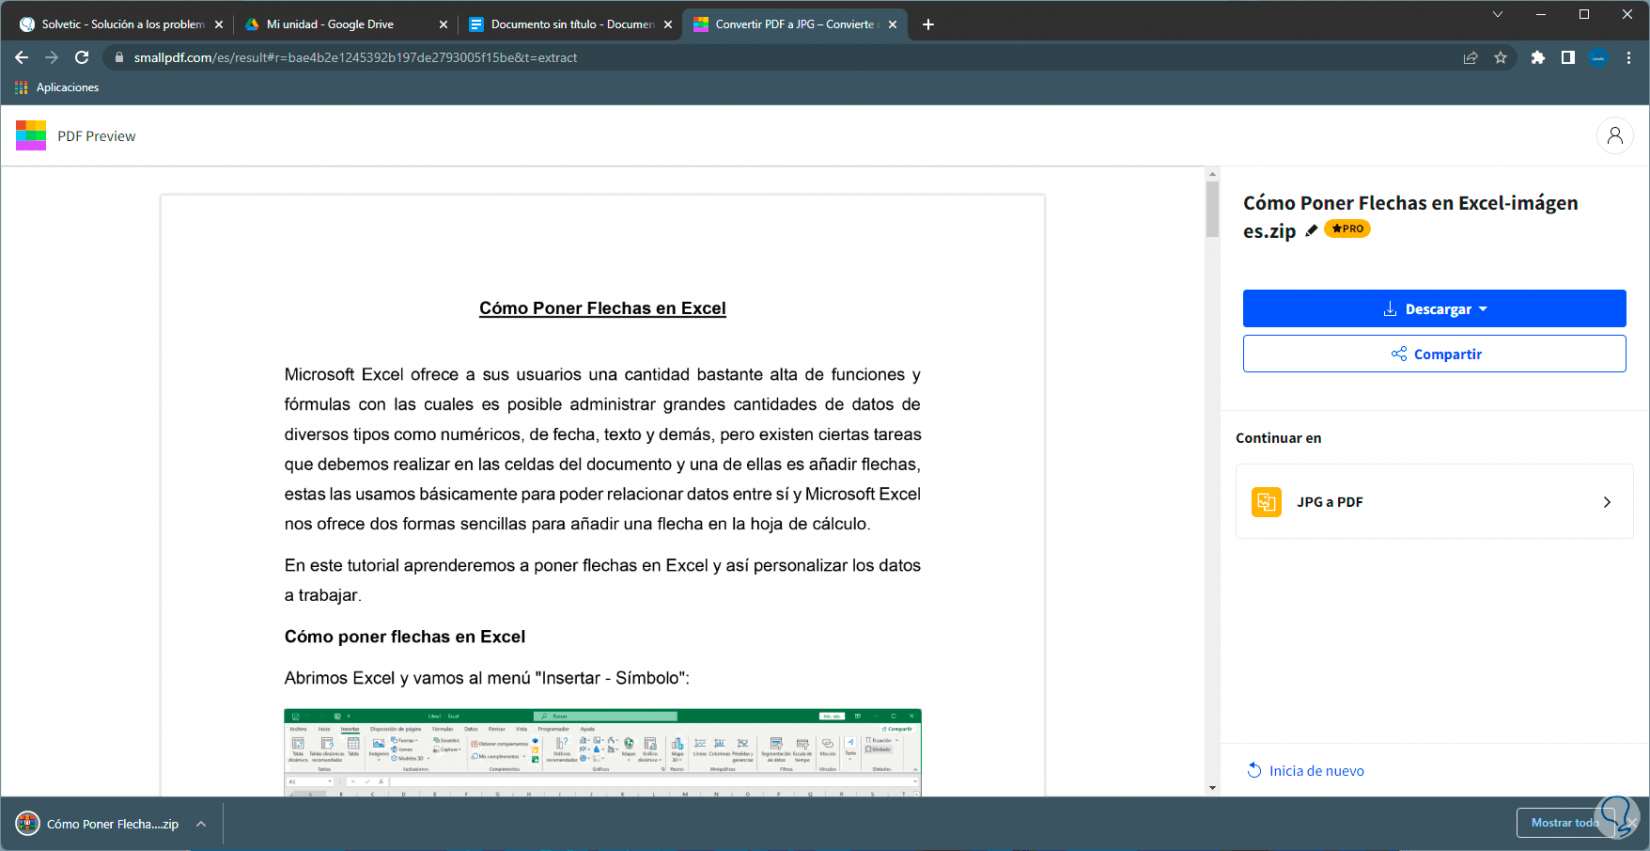
Task: Click the scroll down arrow of the preview
Action: 1212,788
